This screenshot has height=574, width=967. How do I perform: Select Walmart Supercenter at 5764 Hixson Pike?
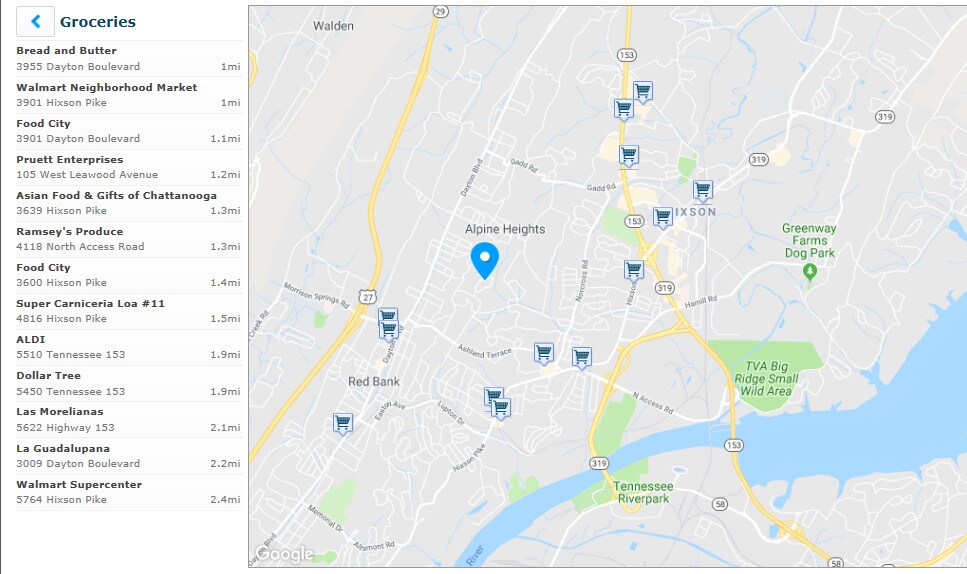point(129,492)
